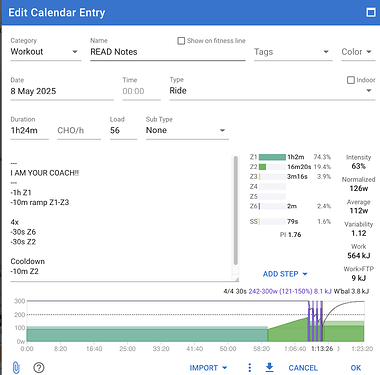The image size is (380, 375).
Task: Open the Sub Type None dropdown
Action: (187, 130)
